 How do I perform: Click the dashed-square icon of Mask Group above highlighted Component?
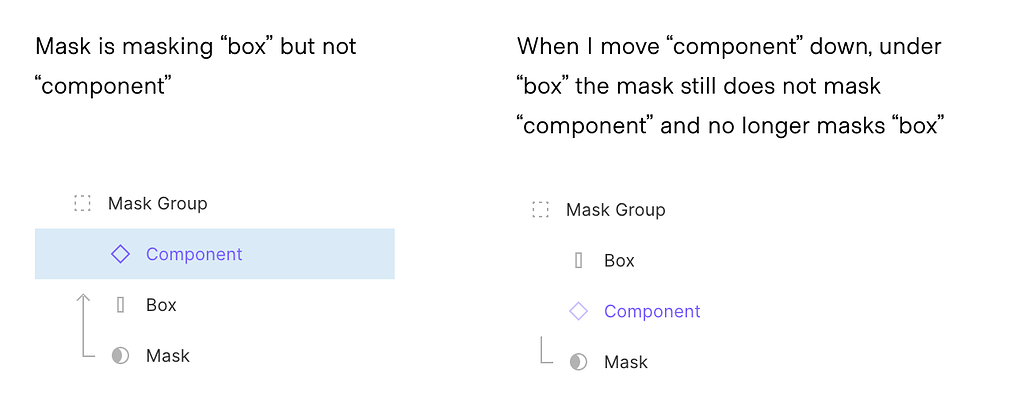pos(82,203)
